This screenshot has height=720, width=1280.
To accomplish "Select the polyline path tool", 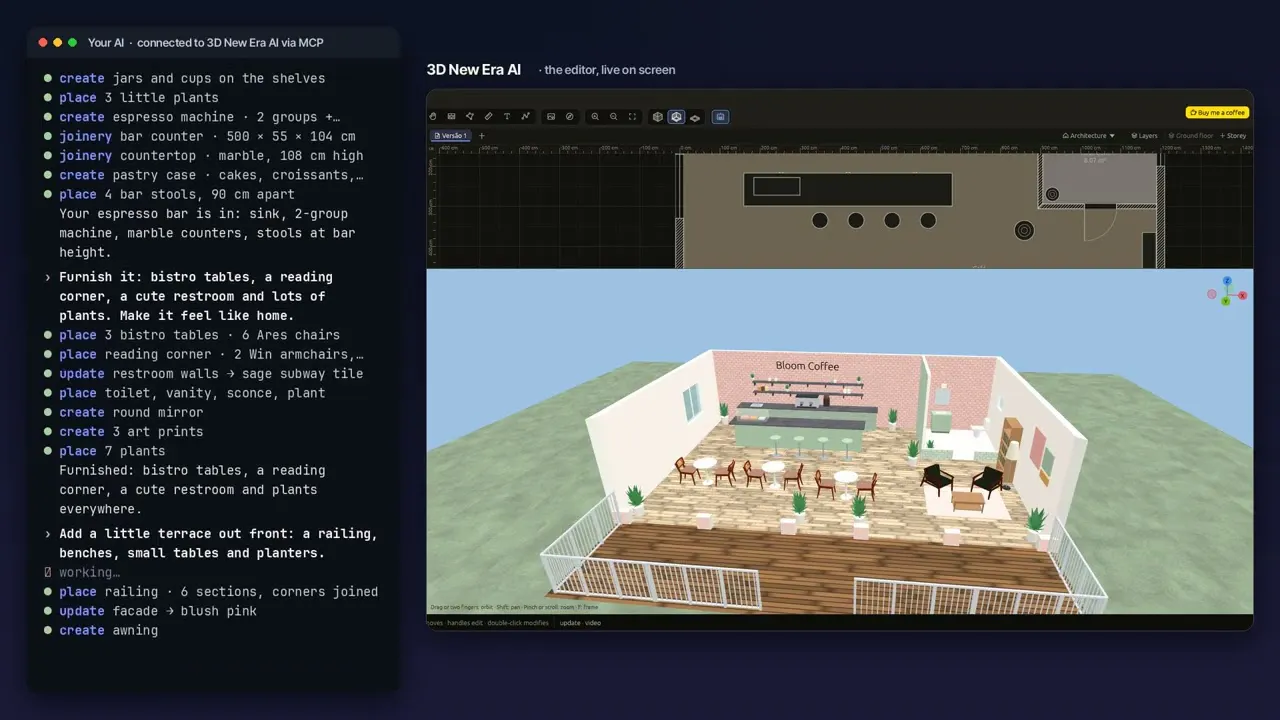I will coord(525,116).
